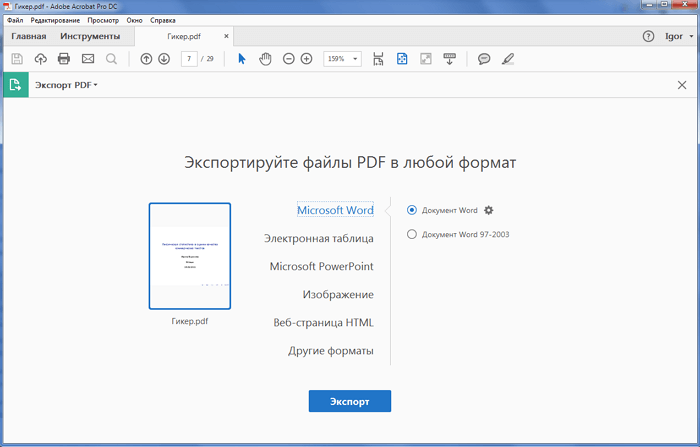Viewport: 700px width, 447px height.
Task: Send file by email envelope icon
Action: click(88, 59)
